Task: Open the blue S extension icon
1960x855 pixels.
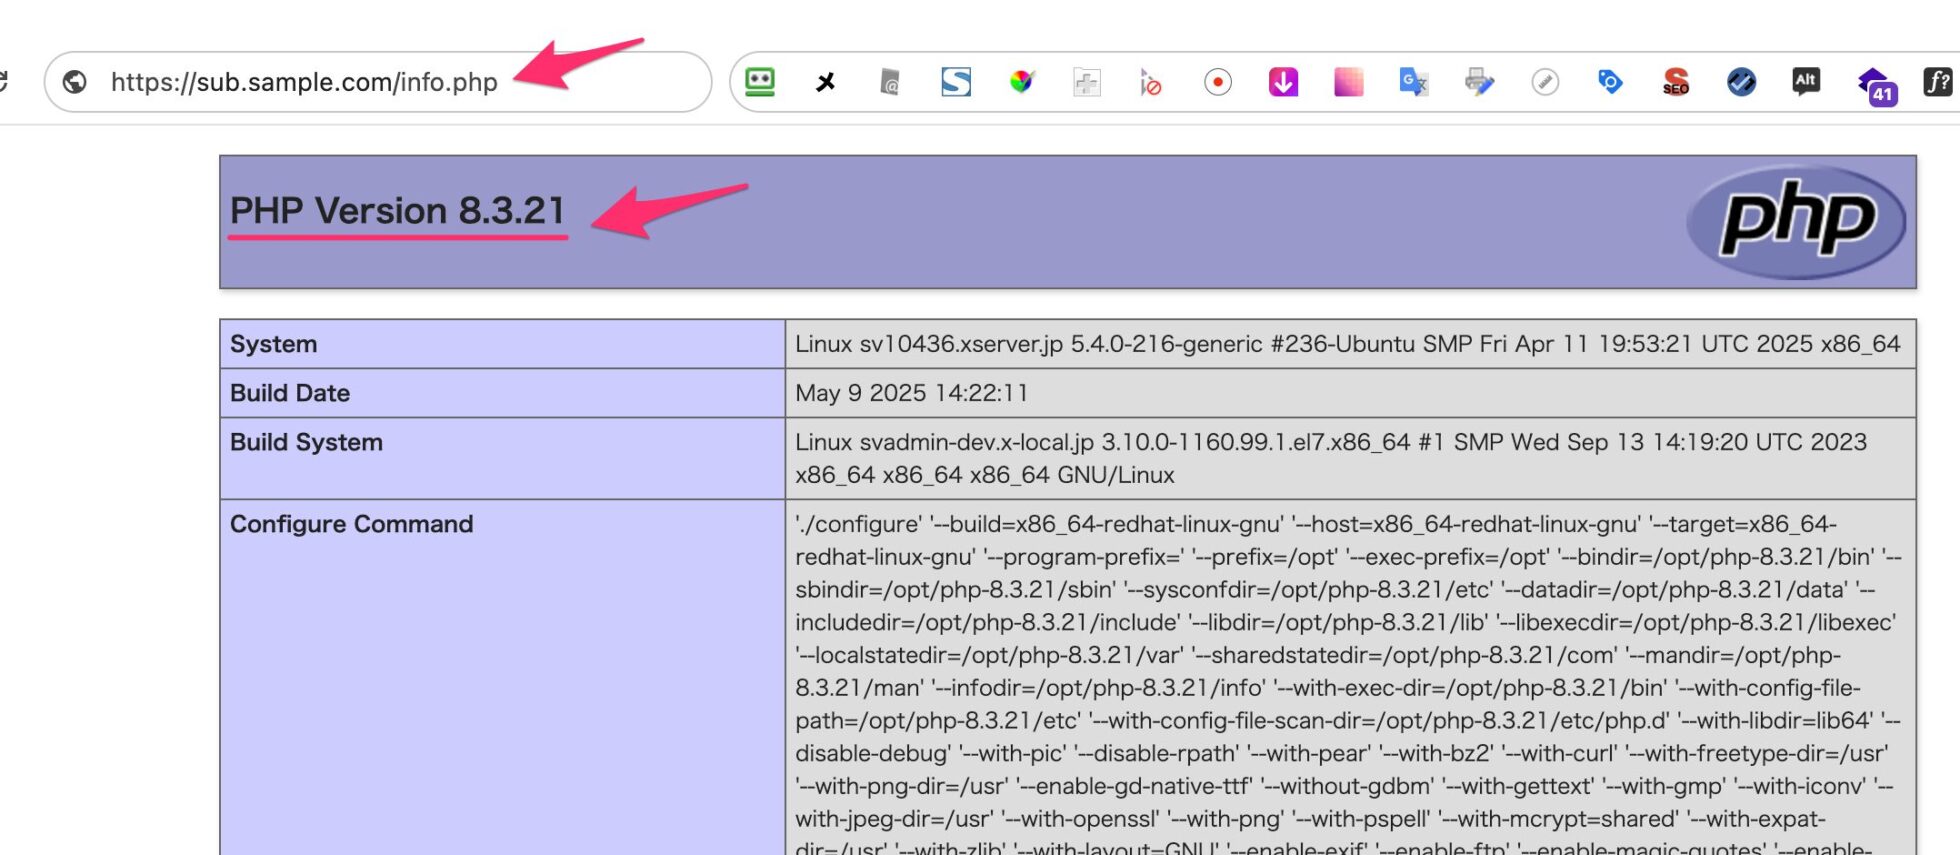Action: (956, 82)
